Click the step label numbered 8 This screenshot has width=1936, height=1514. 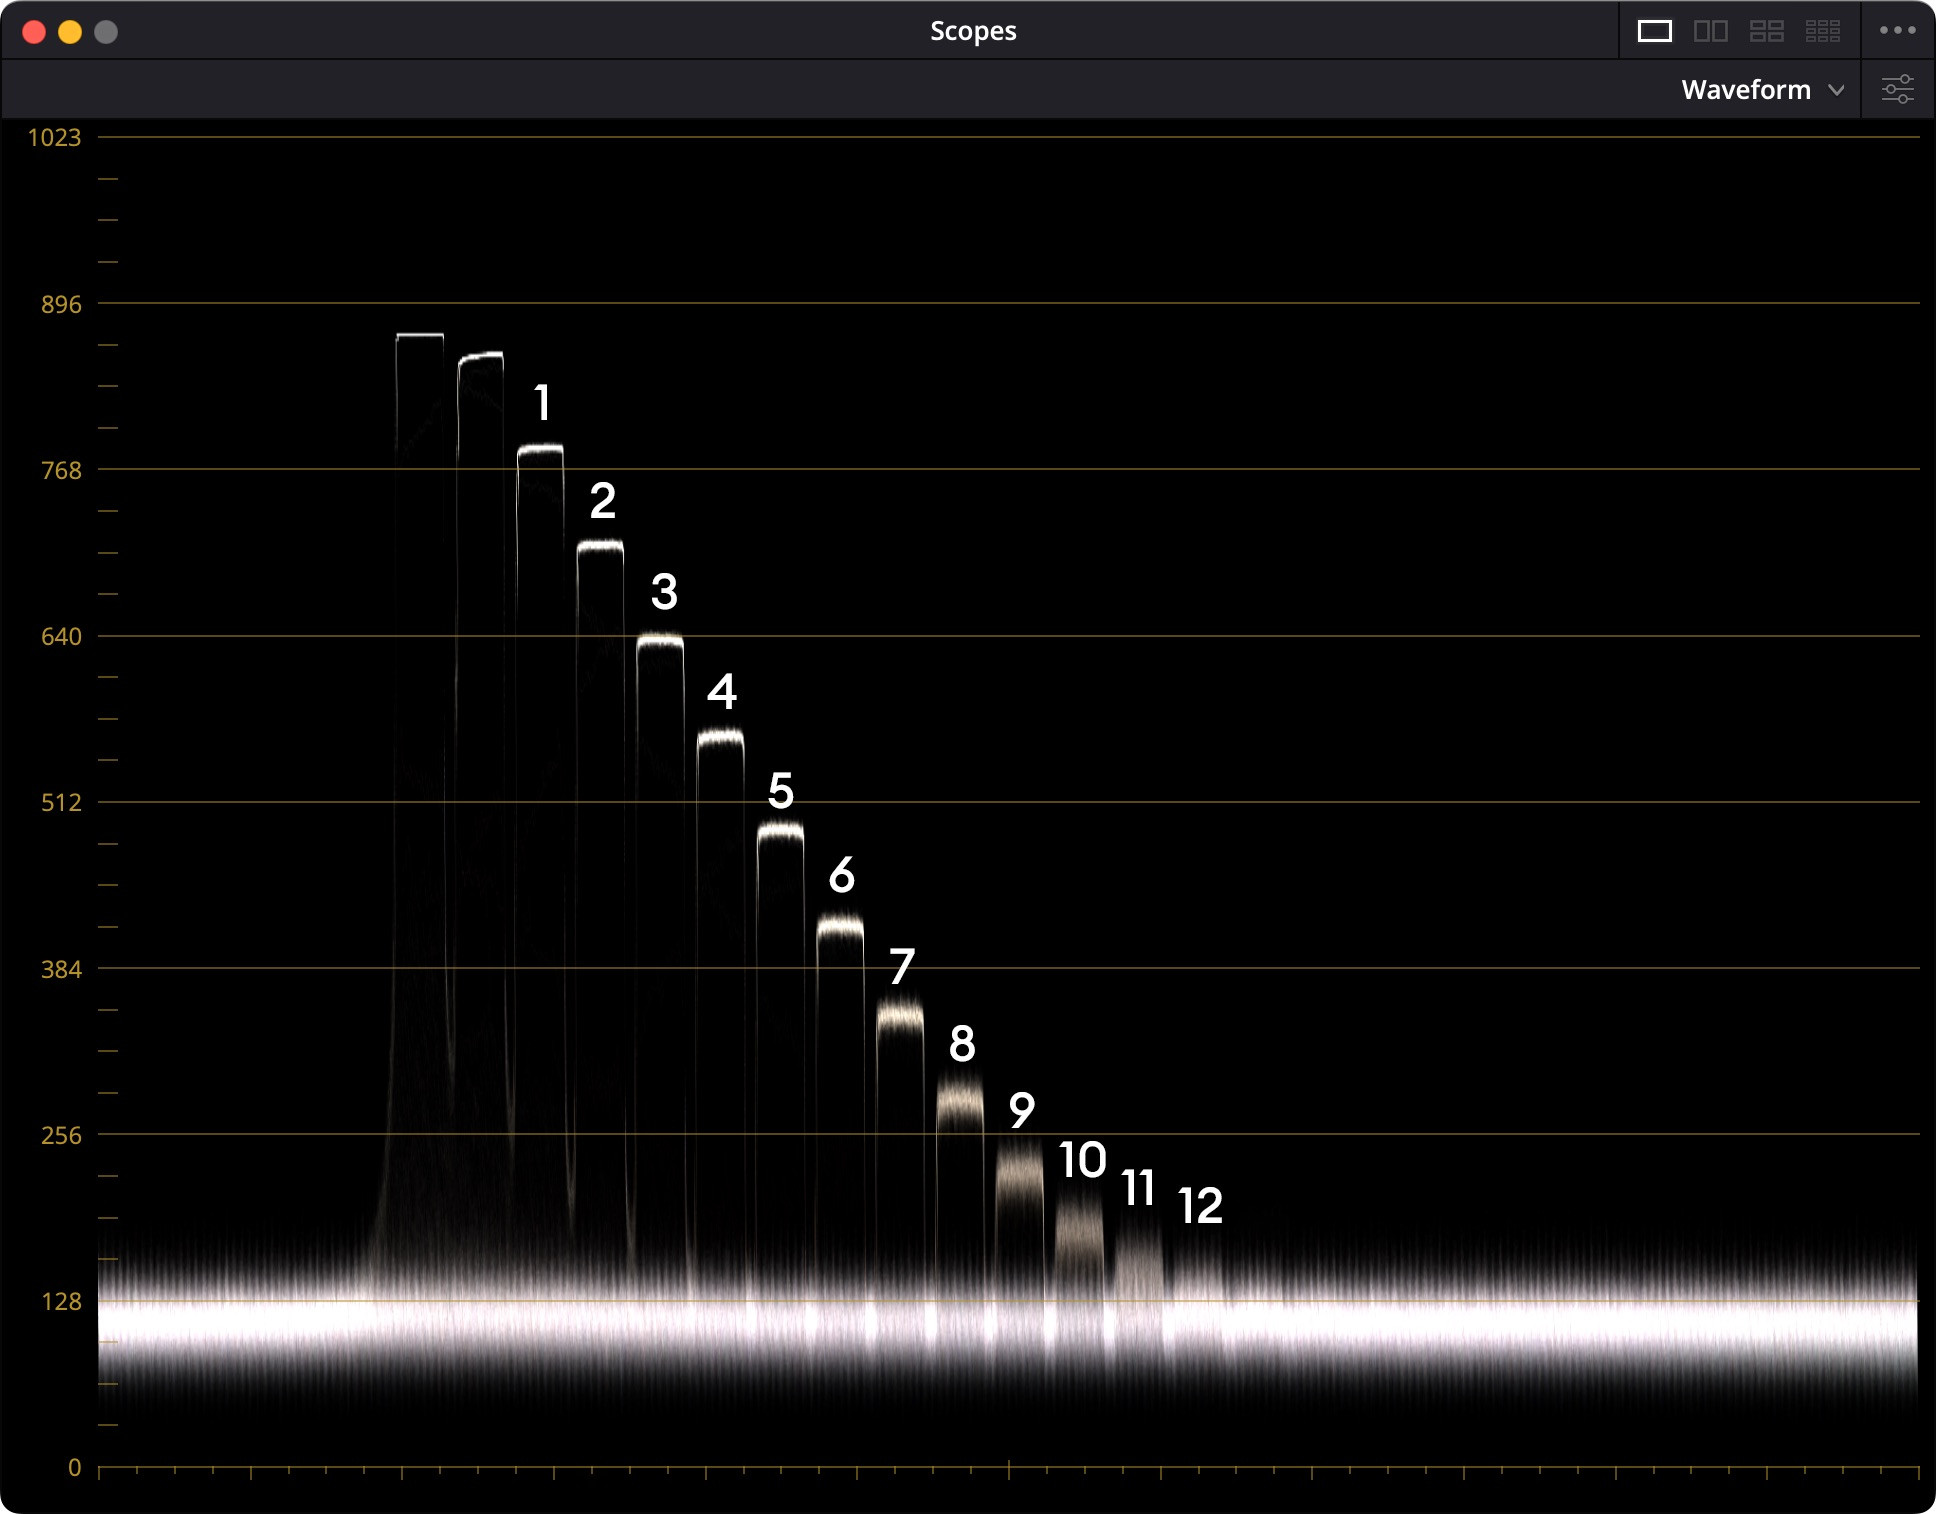click(x=962, y=1044)
